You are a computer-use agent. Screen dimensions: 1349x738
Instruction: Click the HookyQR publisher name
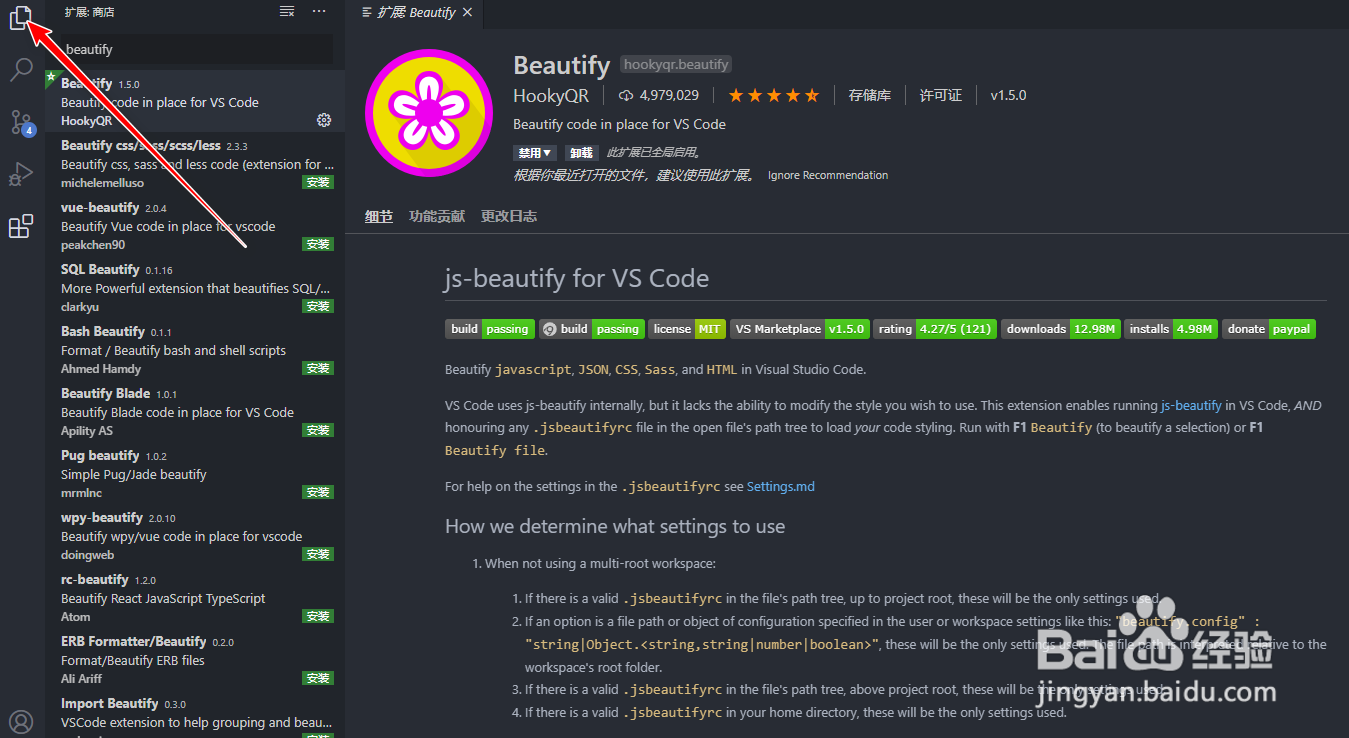(x=551, y=96)
